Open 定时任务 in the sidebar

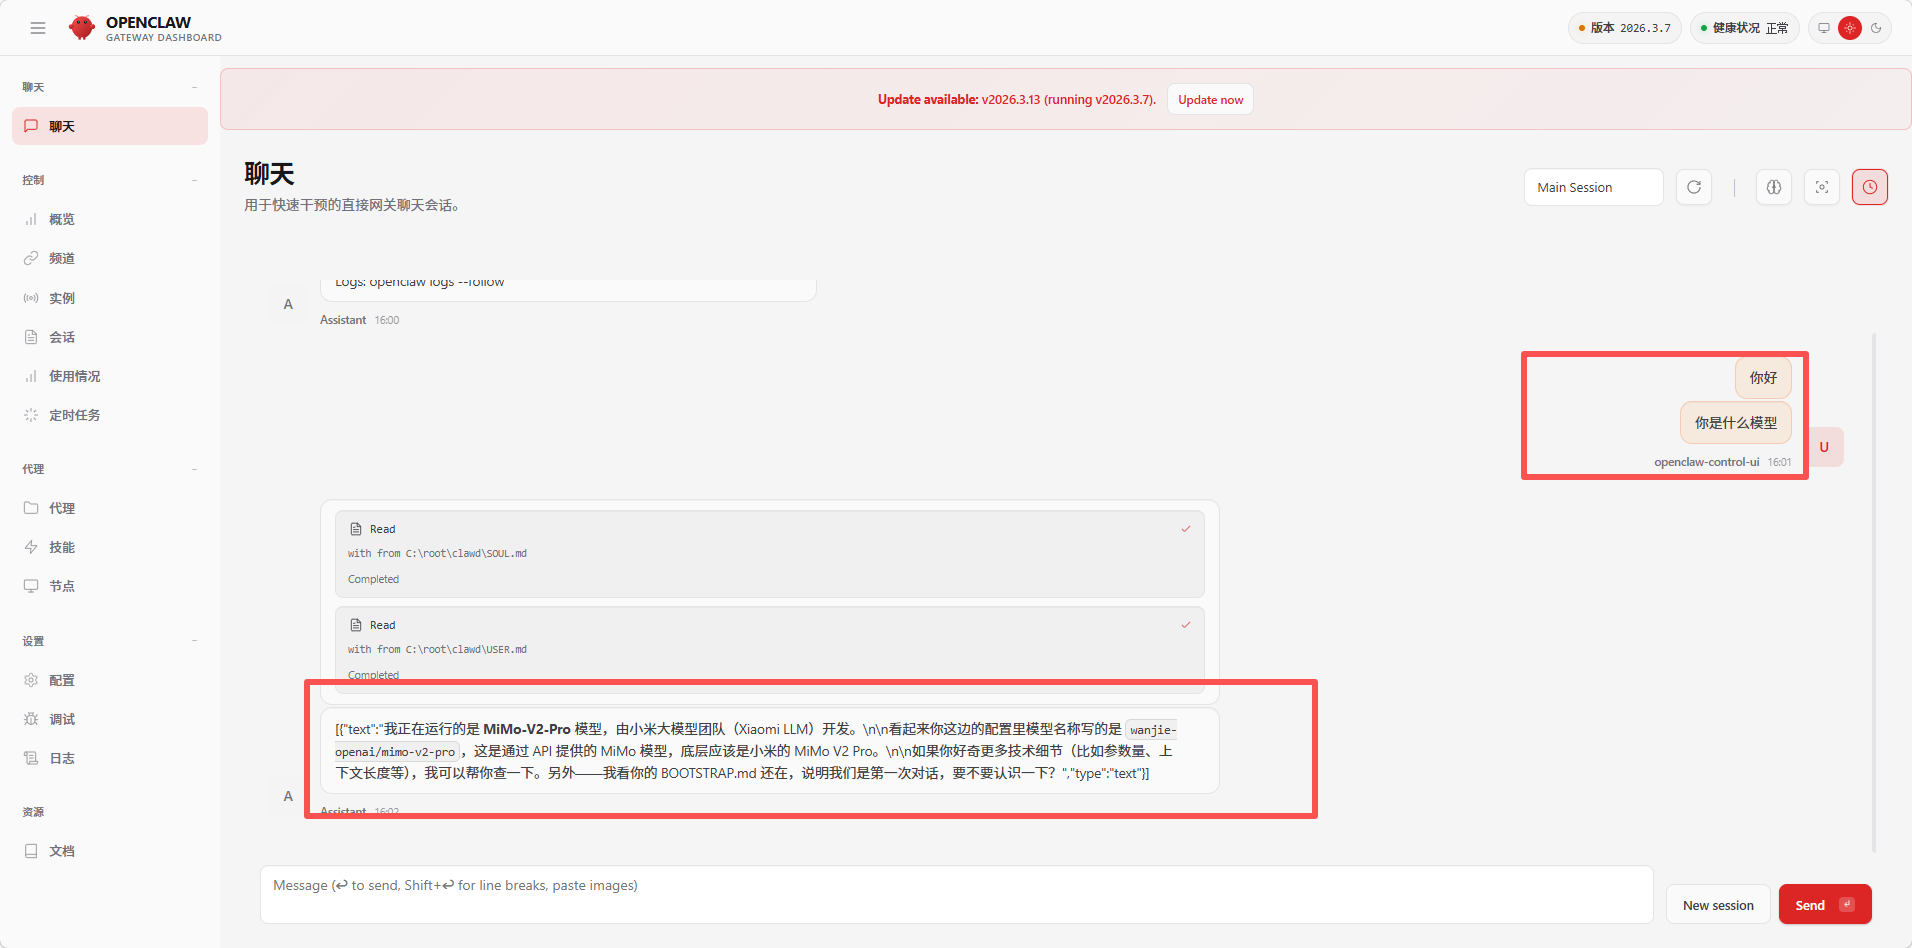point(74,415)
